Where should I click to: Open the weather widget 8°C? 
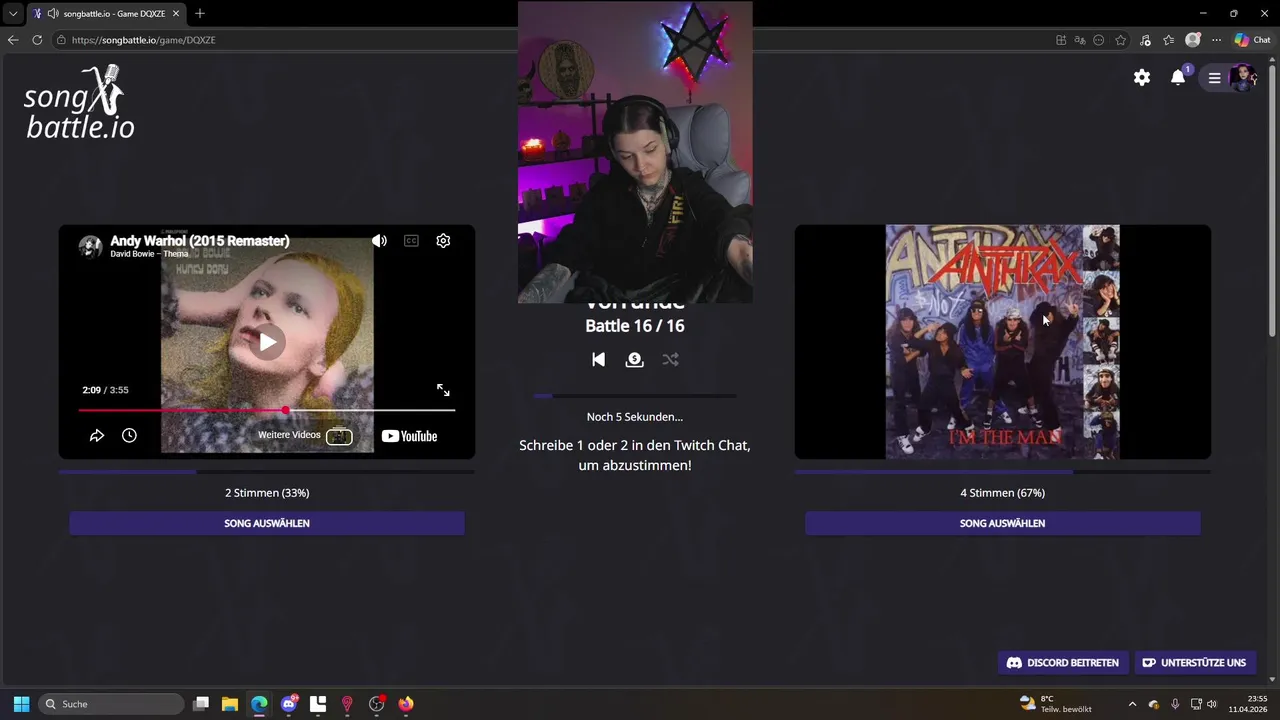click(1057, 704)
